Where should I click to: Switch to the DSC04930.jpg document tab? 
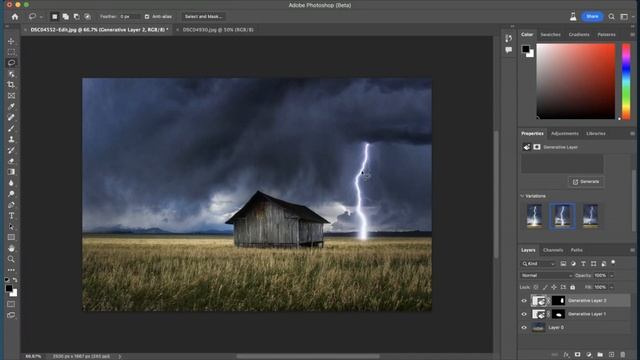[218, 30]
